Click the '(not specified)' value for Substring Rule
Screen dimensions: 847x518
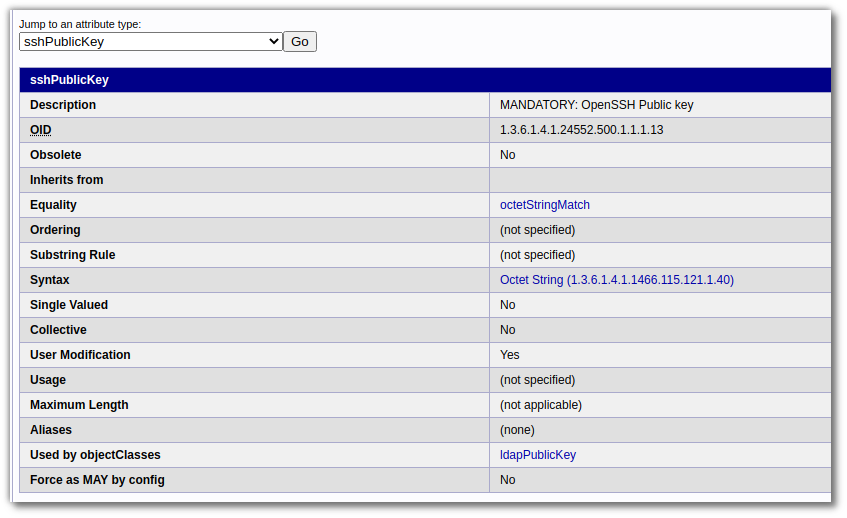537,254
